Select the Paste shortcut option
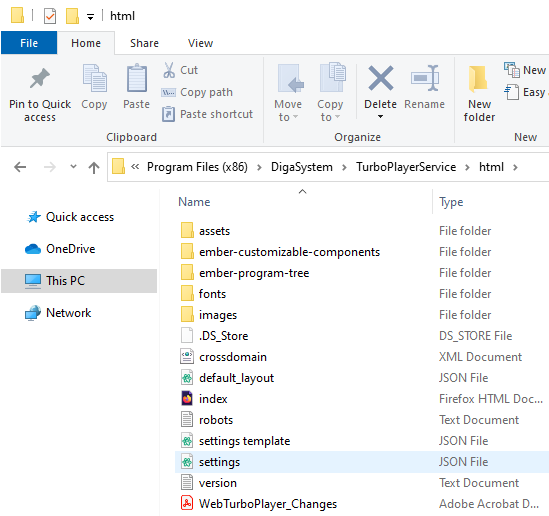Image resolution: width=549 pixels, height=516 pixels. point(207,114)
